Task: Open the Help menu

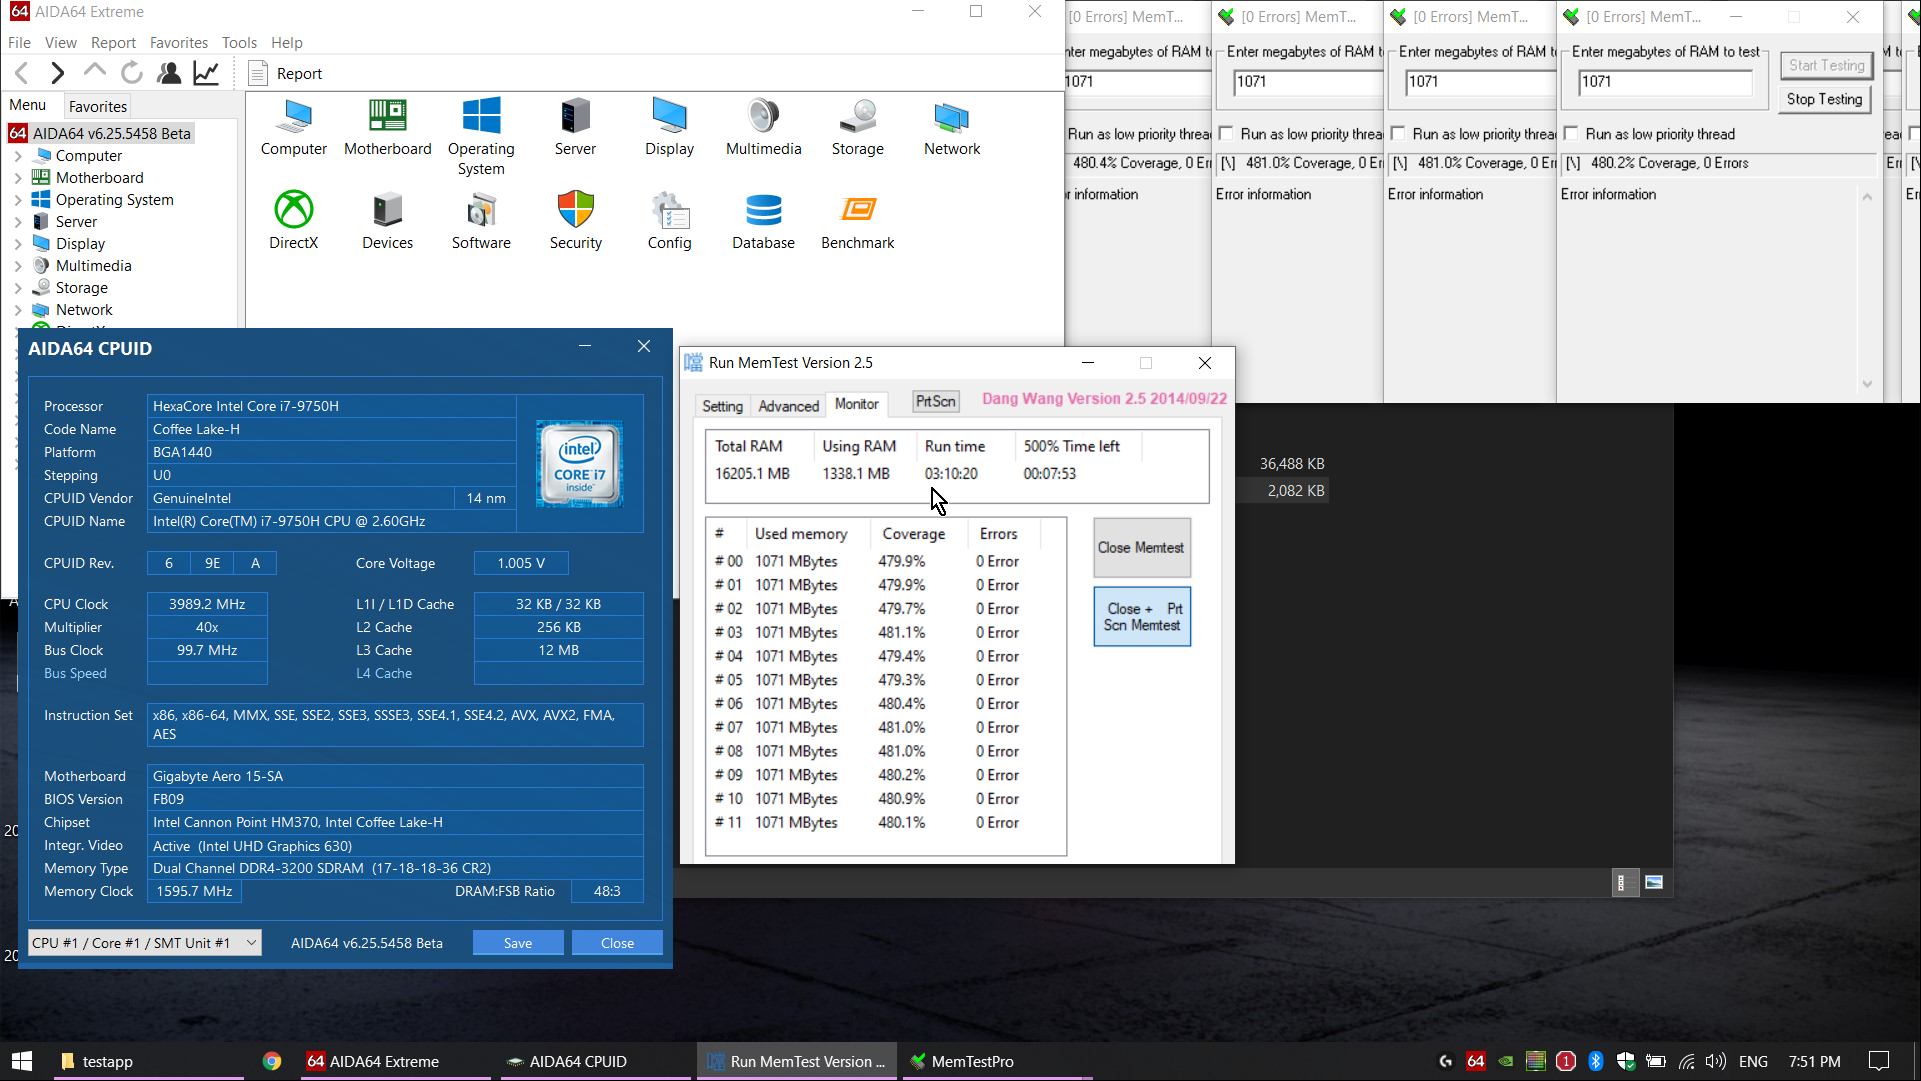Action: point(287,42)
